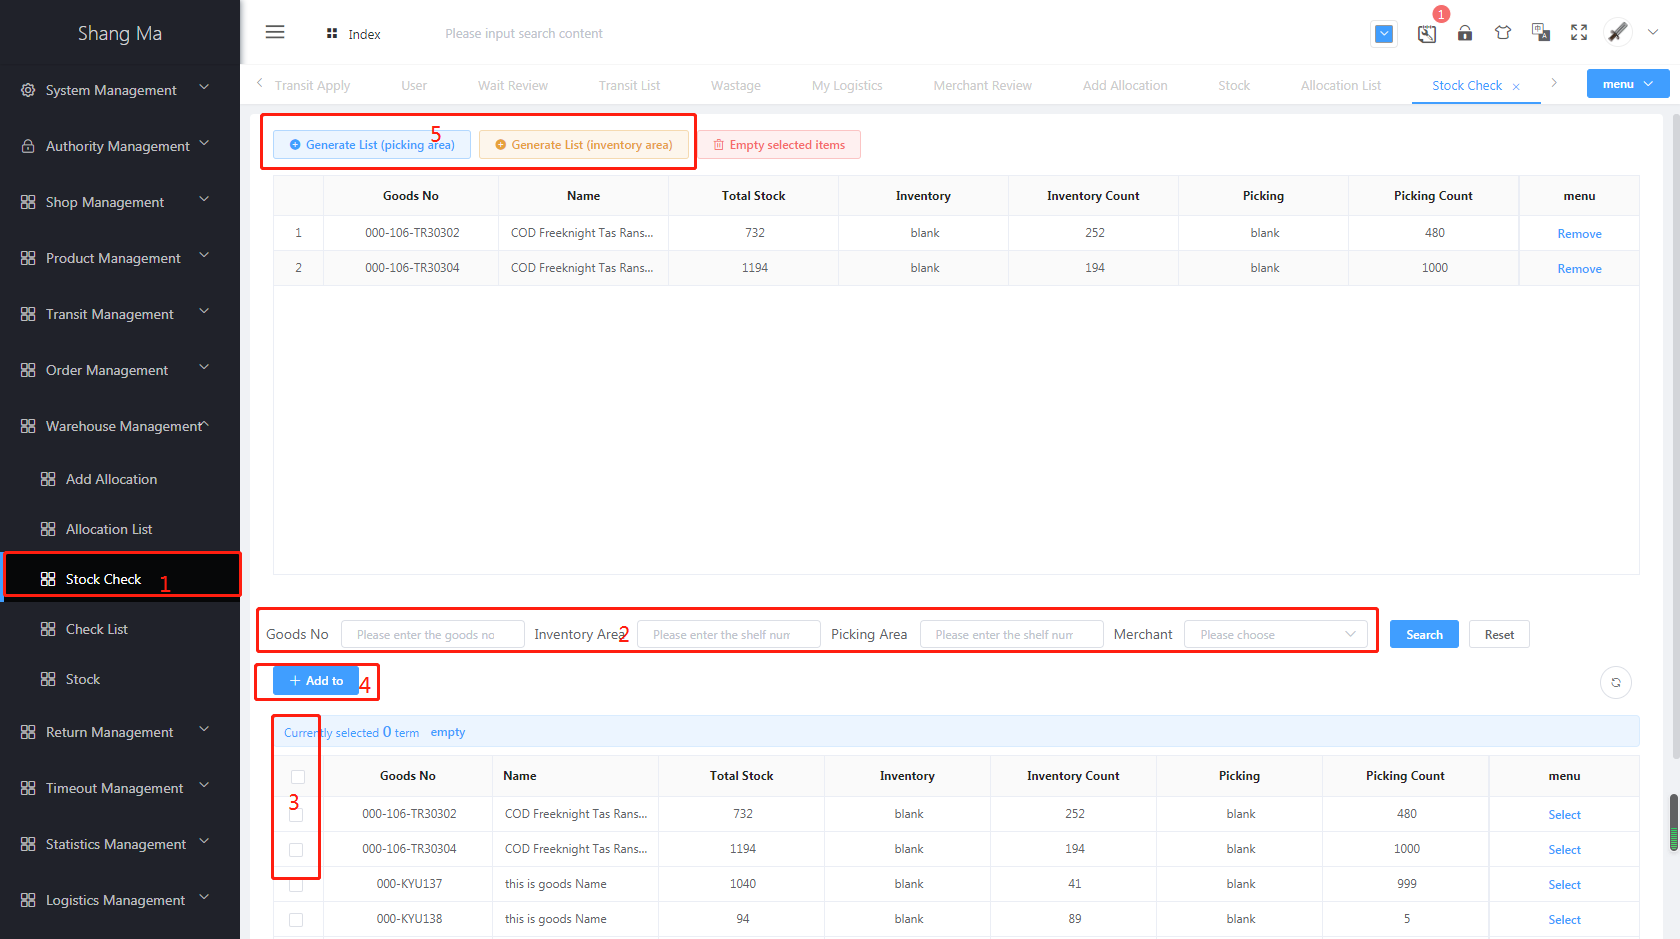The image size is (1680, 939).
Task: Select goods 000-KYU137 via Select link
Action: [1564, 885]
